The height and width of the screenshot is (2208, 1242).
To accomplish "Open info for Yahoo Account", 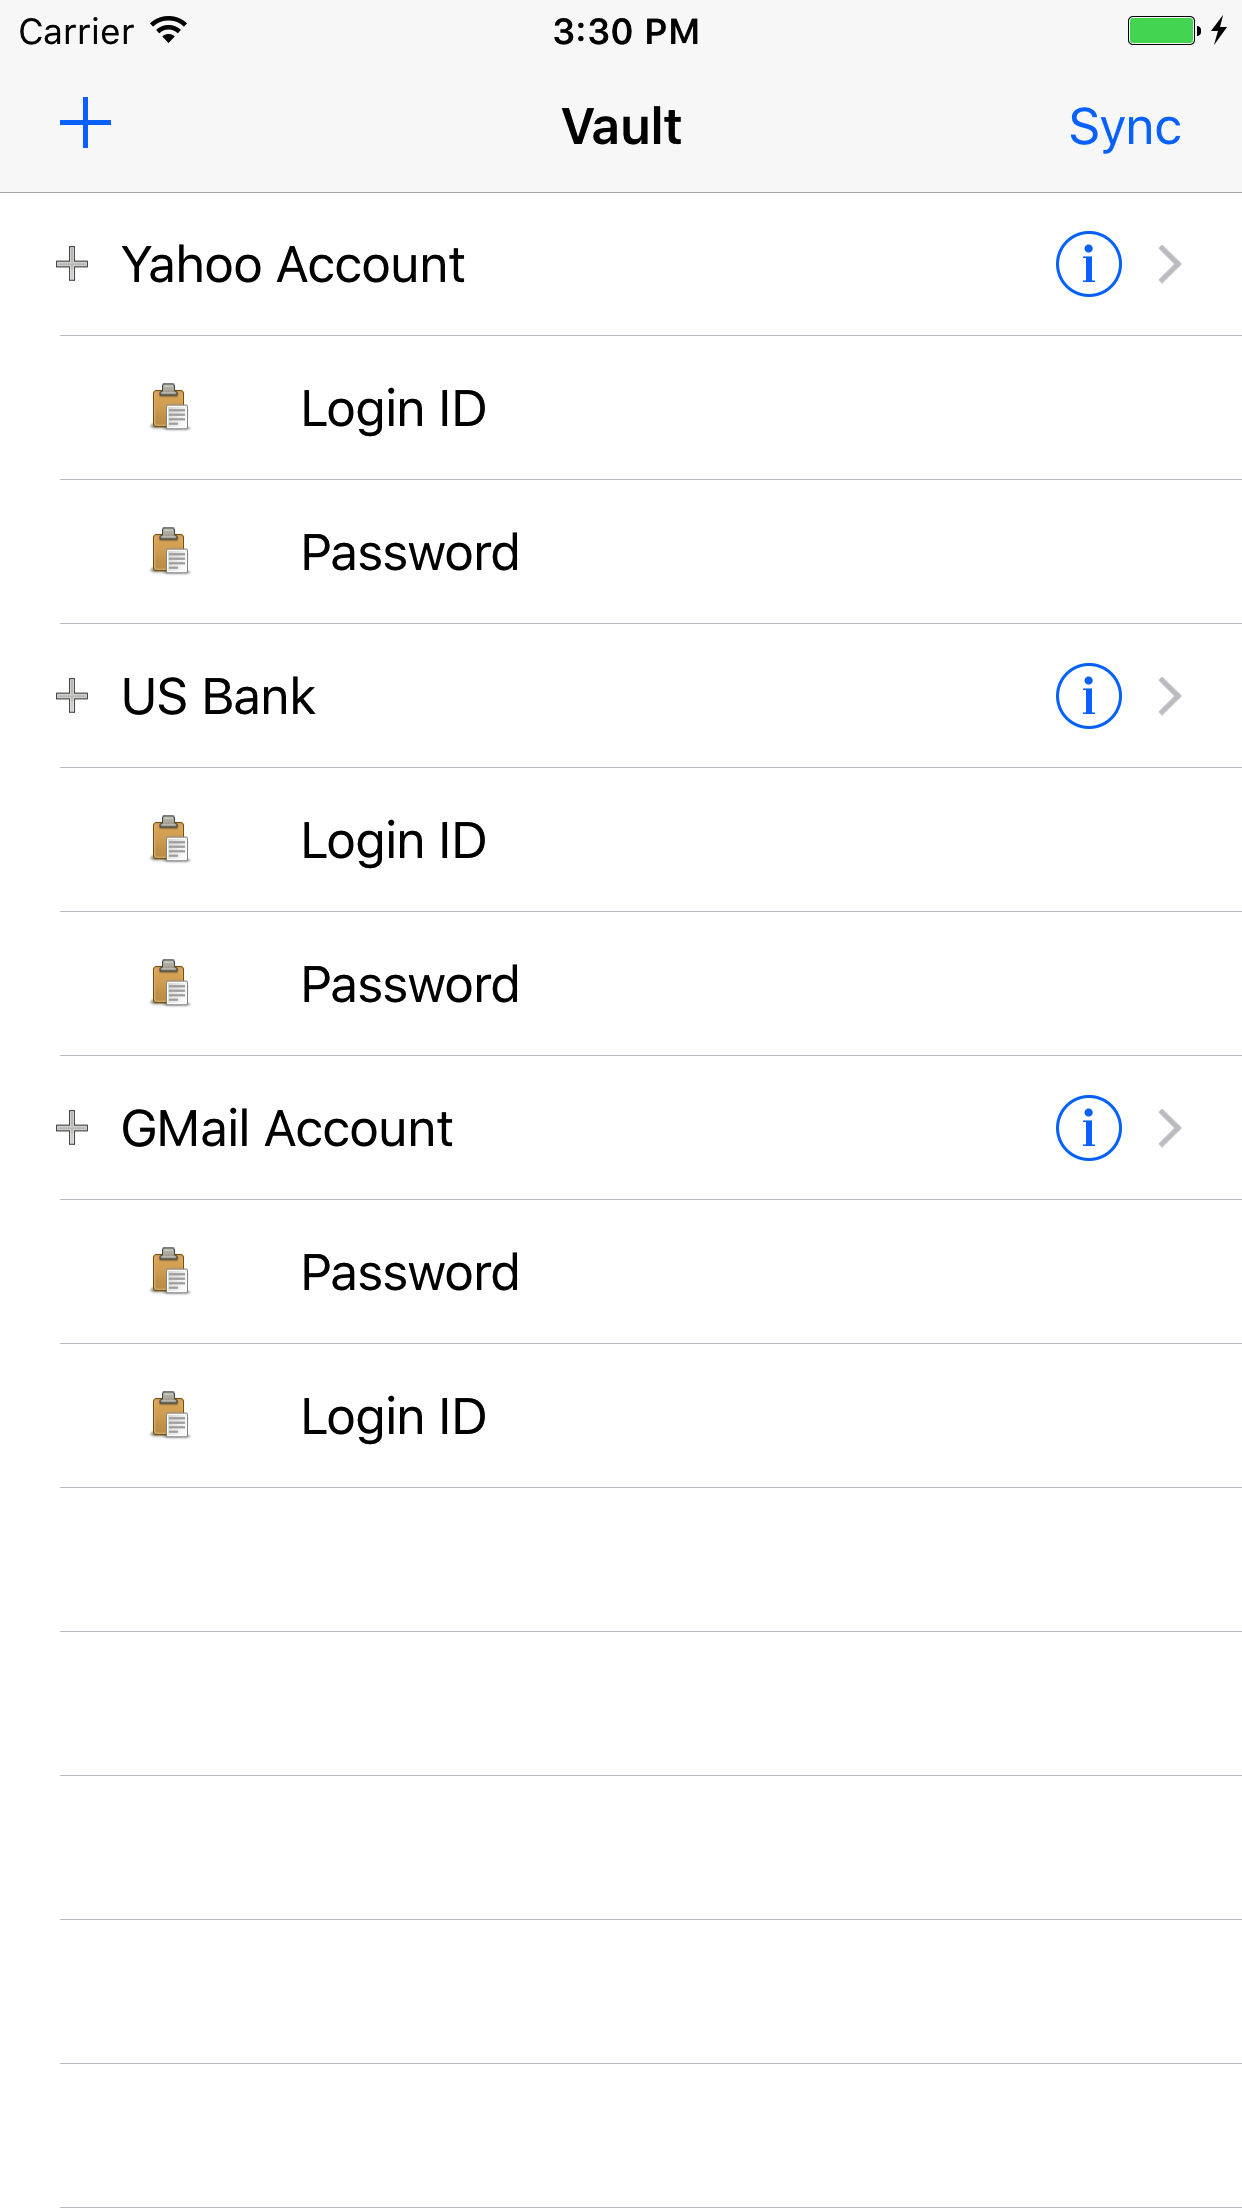I will pos(1088,265).
